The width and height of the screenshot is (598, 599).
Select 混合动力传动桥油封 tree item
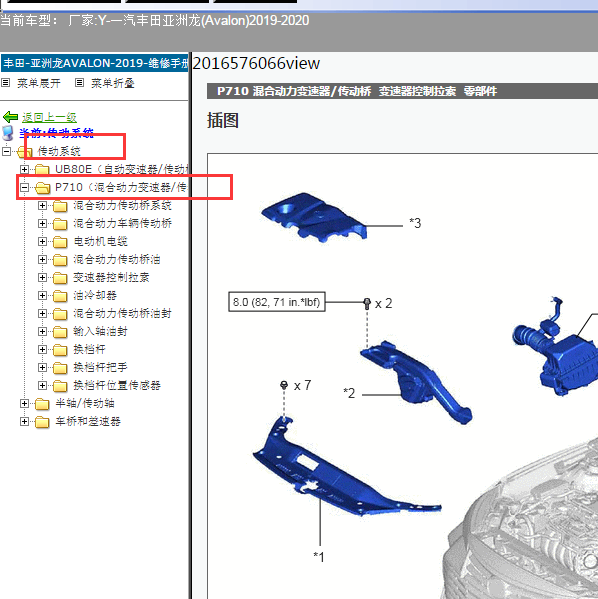122,314
